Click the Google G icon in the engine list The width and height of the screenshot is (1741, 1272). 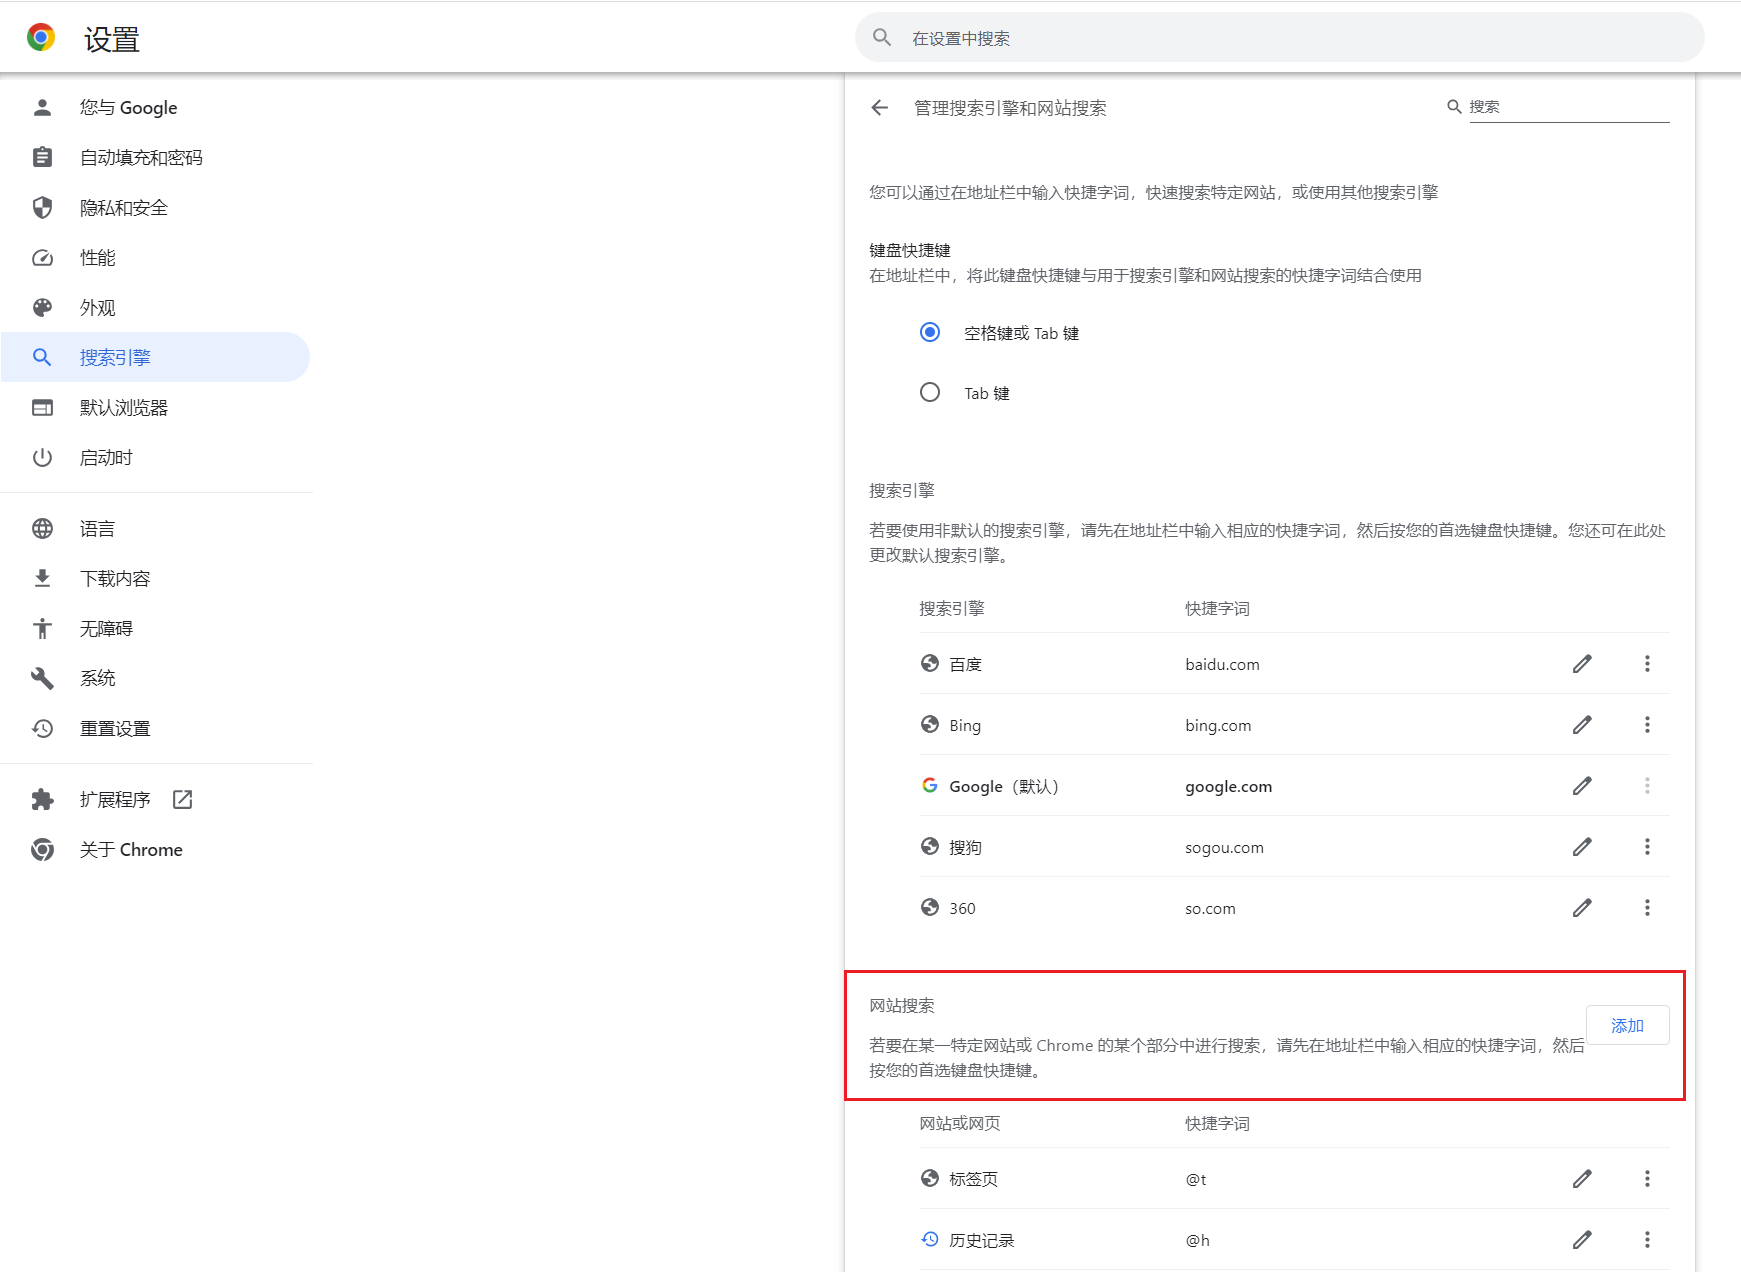point(930,785)
